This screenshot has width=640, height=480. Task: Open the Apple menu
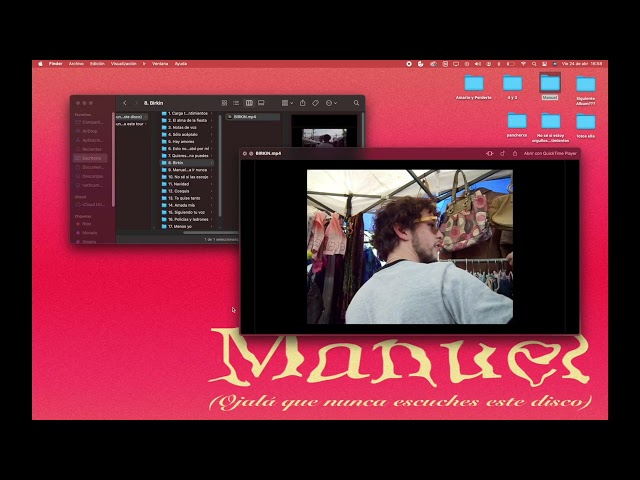point(40,64)
